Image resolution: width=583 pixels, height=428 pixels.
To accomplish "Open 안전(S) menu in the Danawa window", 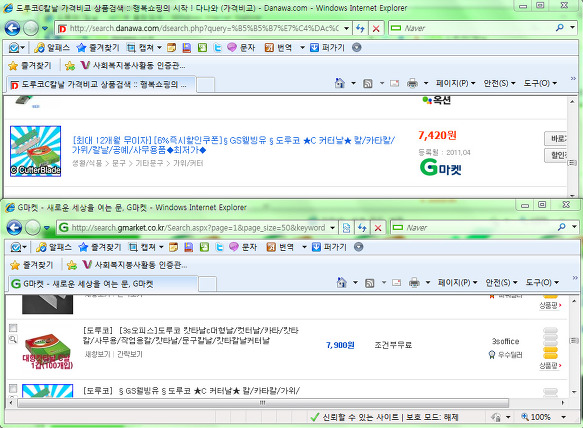I will pyautogui.click(x=499, y=83).
